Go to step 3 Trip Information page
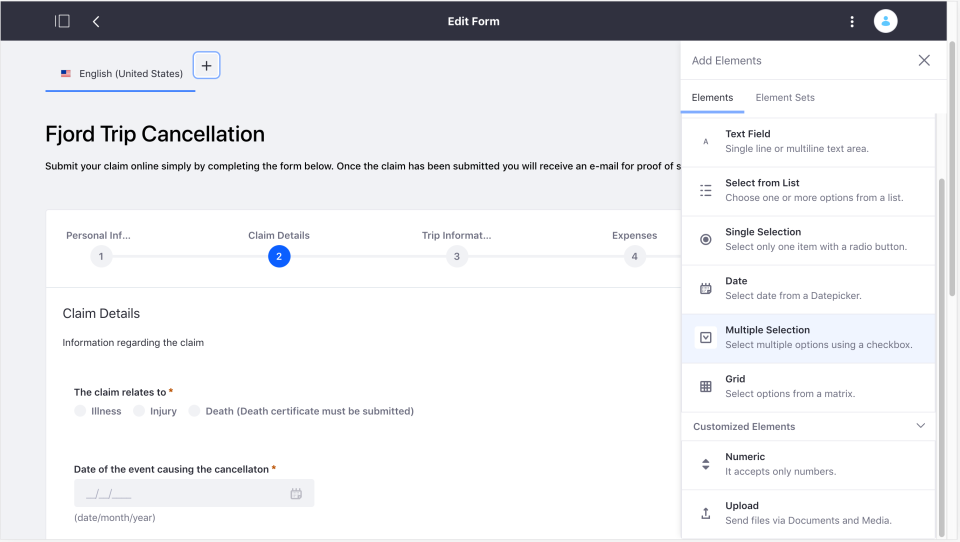 pos(457,257)
